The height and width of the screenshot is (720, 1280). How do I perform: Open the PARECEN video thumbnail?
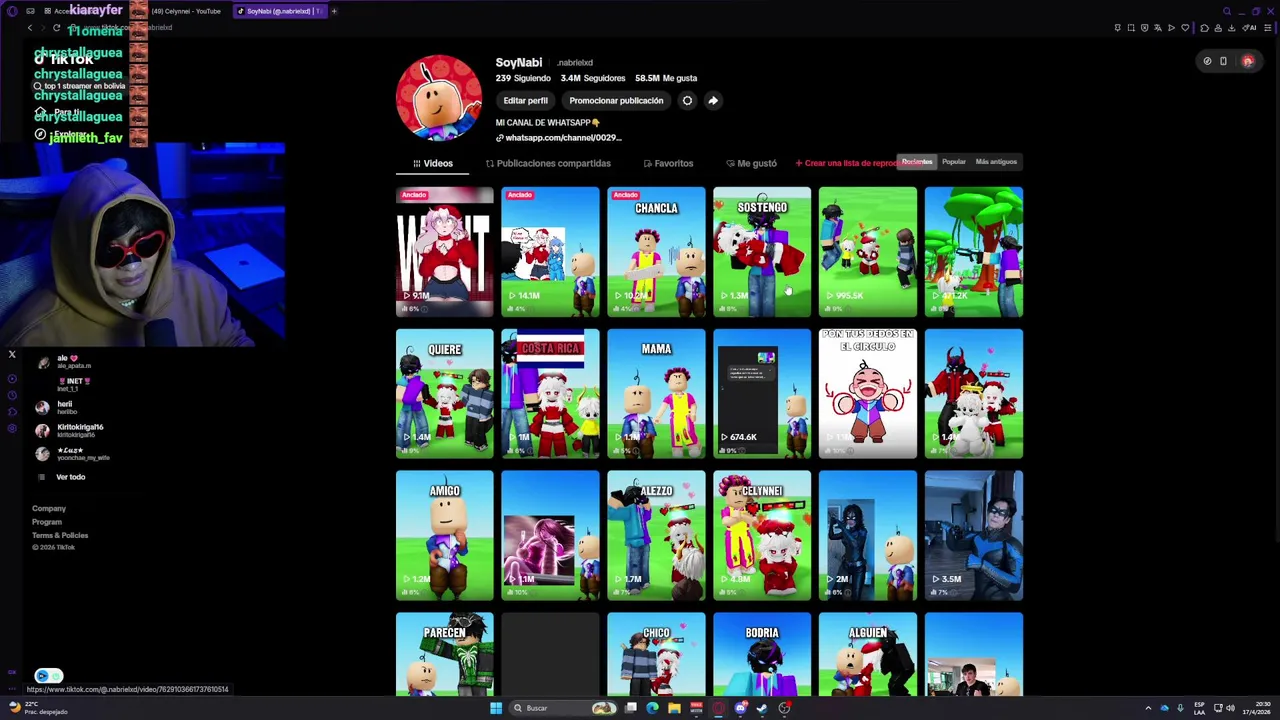pyautogui.click(x=444, y=655)
